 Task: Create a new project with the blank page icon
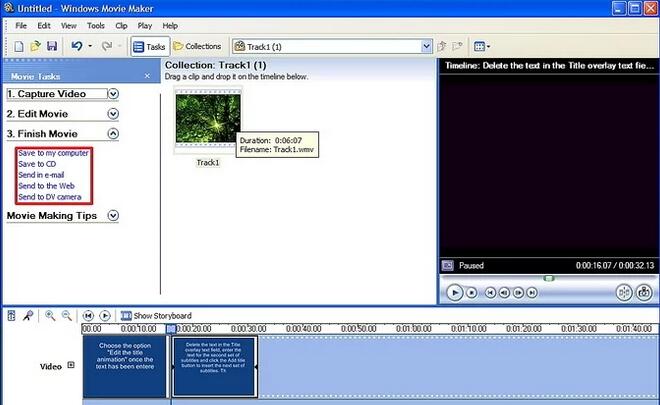tap(19, 46)
